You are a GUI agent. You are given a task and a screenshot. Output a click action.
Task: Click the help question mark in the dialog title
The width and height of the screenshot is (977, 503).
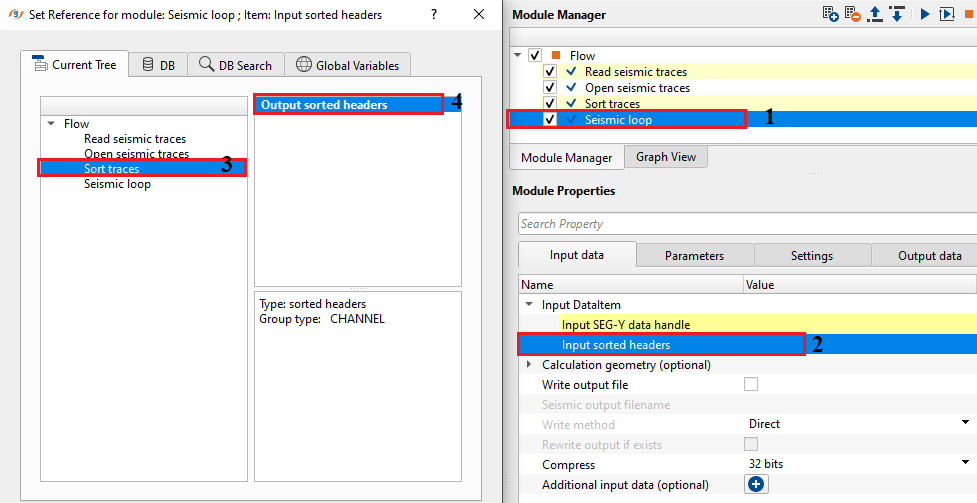433,16
